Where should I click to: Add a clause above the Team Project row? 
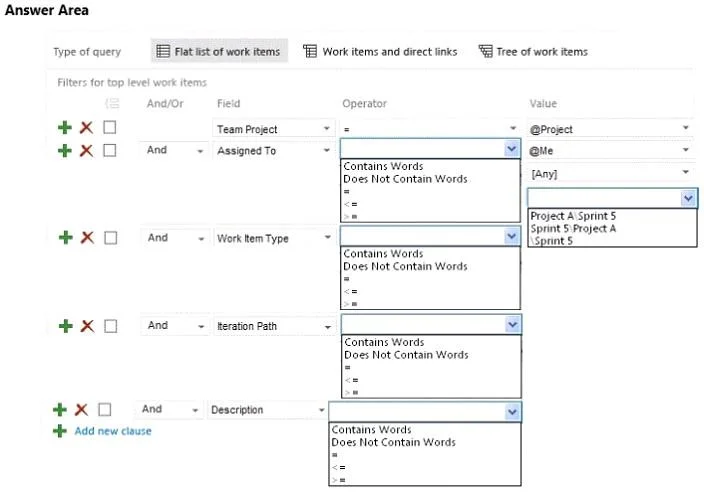click(65, 127)
